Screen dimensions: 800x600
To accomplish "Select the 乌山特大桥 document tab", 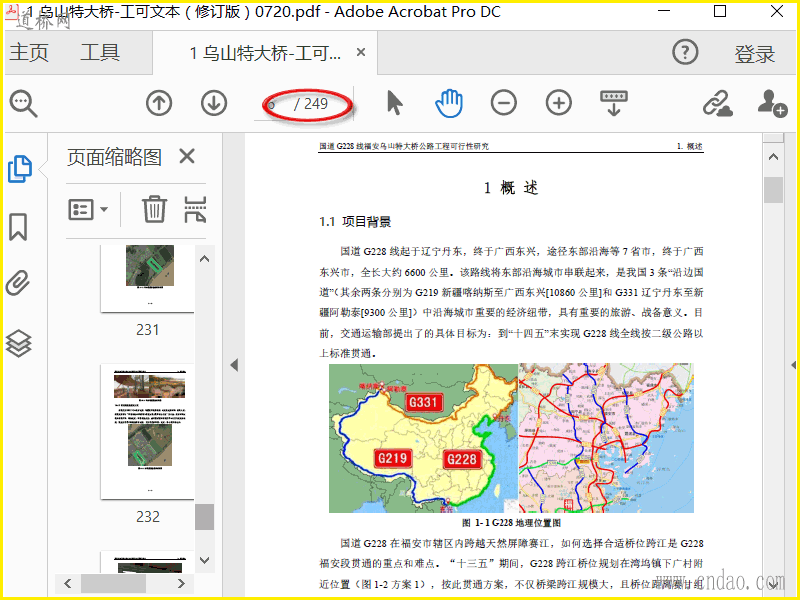I will pos(265,53).
